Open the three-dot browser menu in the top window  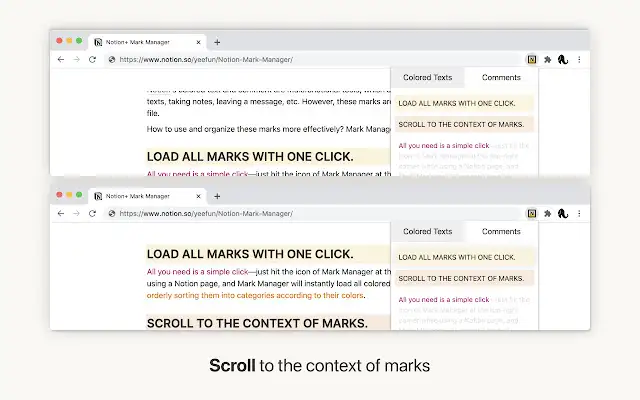pos(579,60)
